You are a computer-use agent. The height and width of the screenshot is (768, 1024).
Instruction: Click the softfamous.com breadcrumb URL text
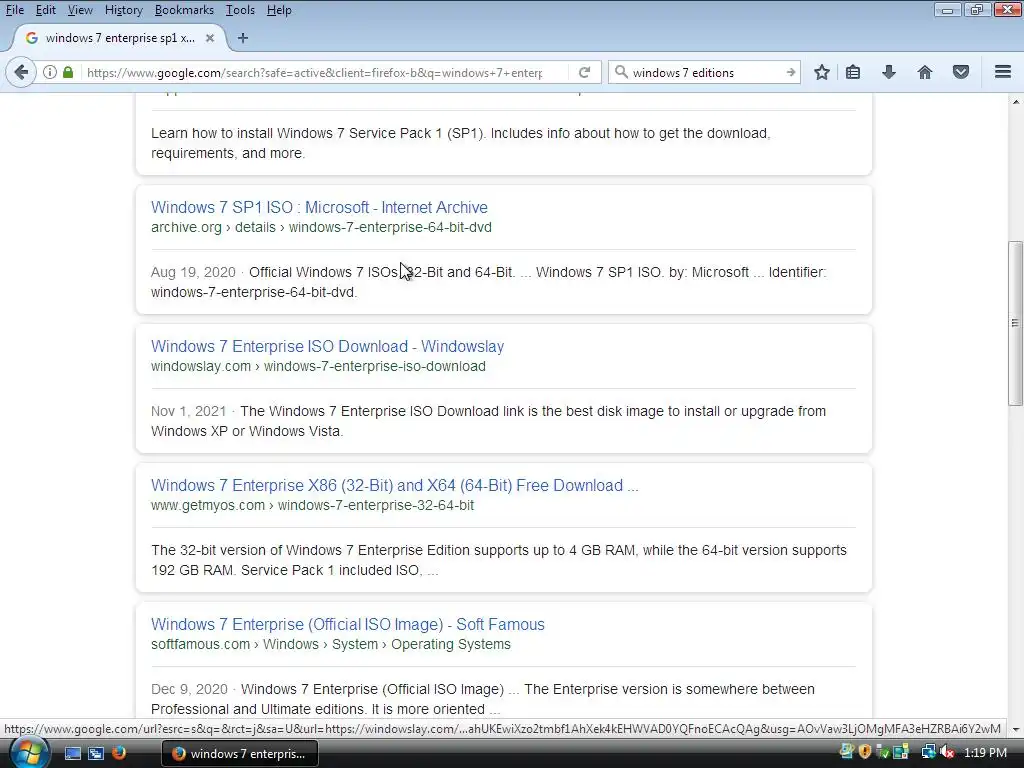click(330, 645)
